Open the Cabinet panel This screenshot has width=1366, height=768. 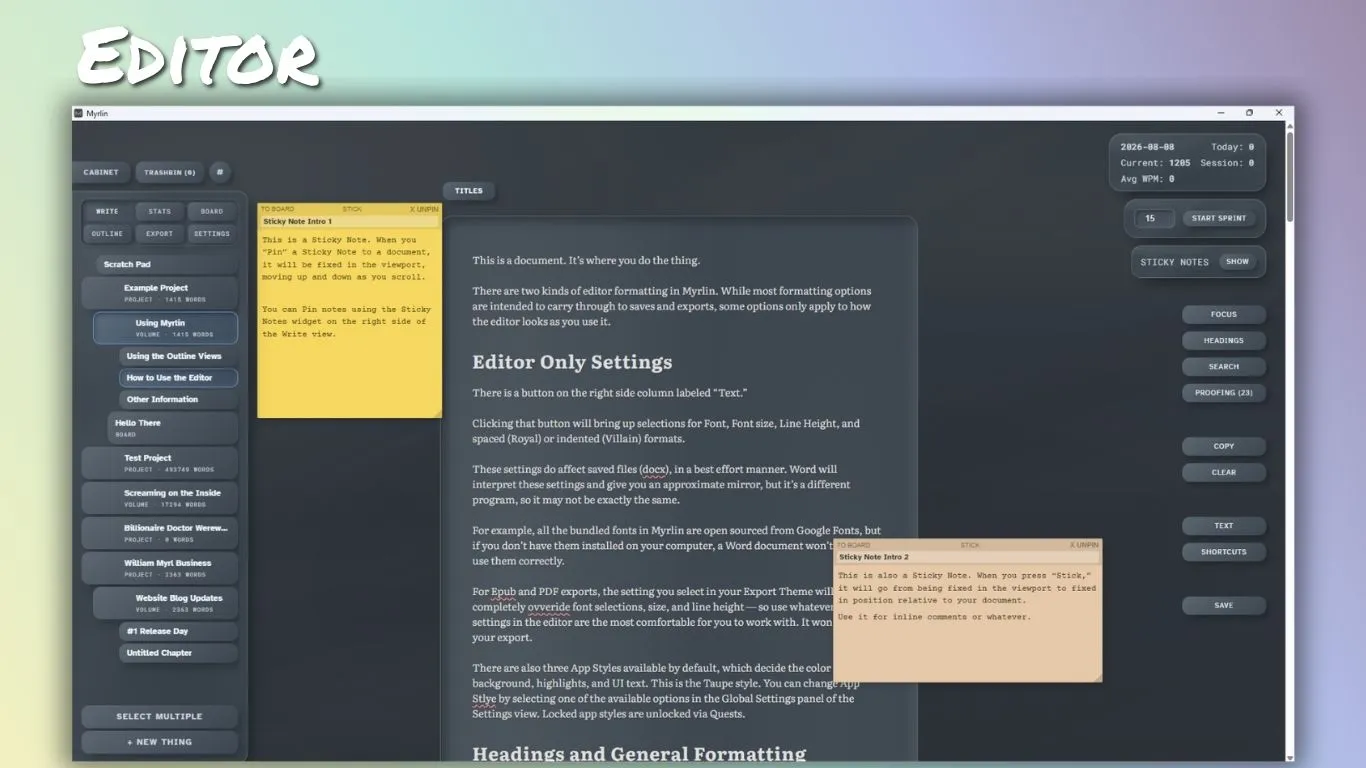point(101,172)
